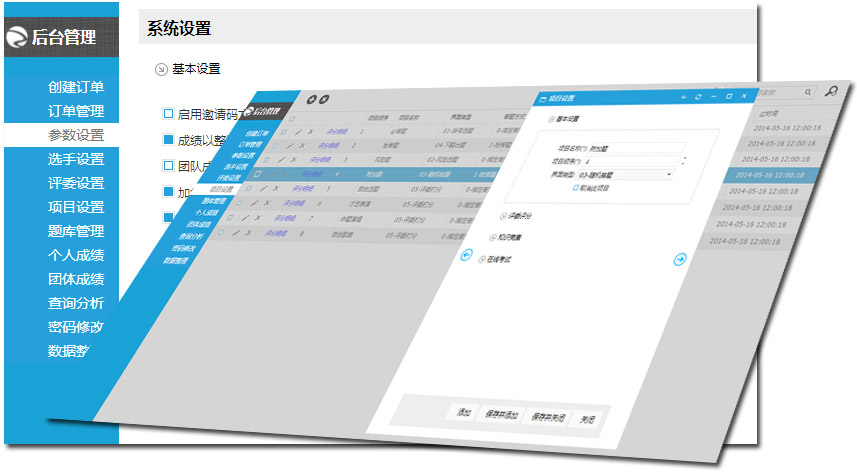Select 项目设置 in tilted window sidebar
Image resolution: width=857 pixels, height=475 pixels.
tap(221, 189)
